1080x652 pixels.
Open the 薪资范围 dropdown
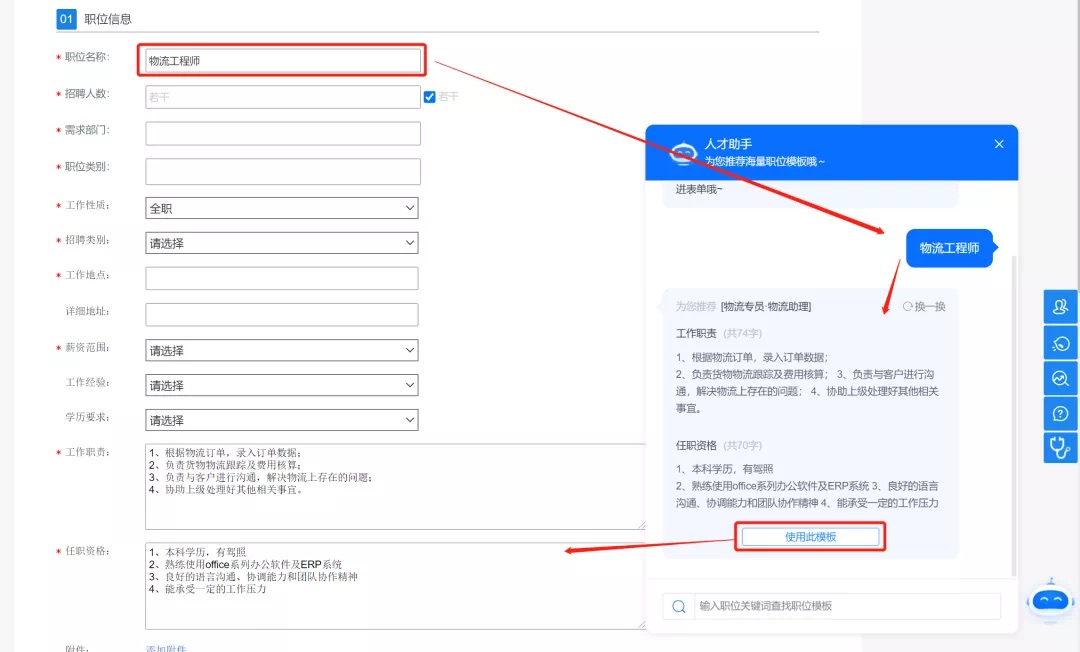[x=282, y=350]
